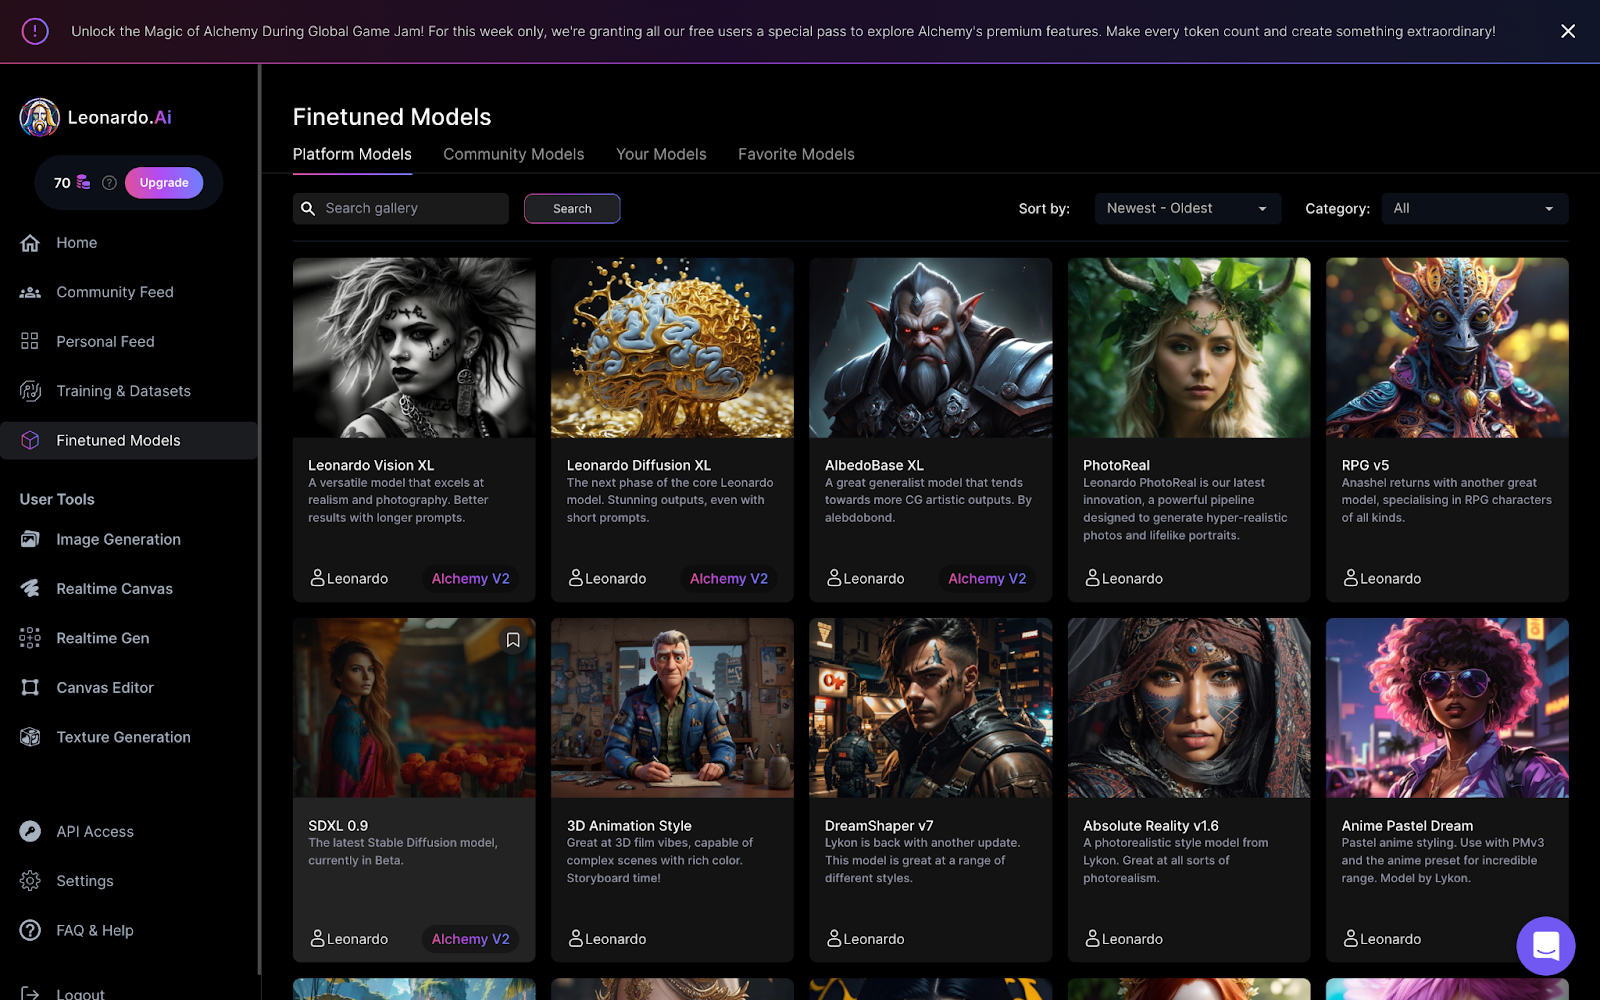Open PhotoReal model thumbnail
Image resolution: width=1600 pixels, height=1000 pixels.
(1189, 347)
